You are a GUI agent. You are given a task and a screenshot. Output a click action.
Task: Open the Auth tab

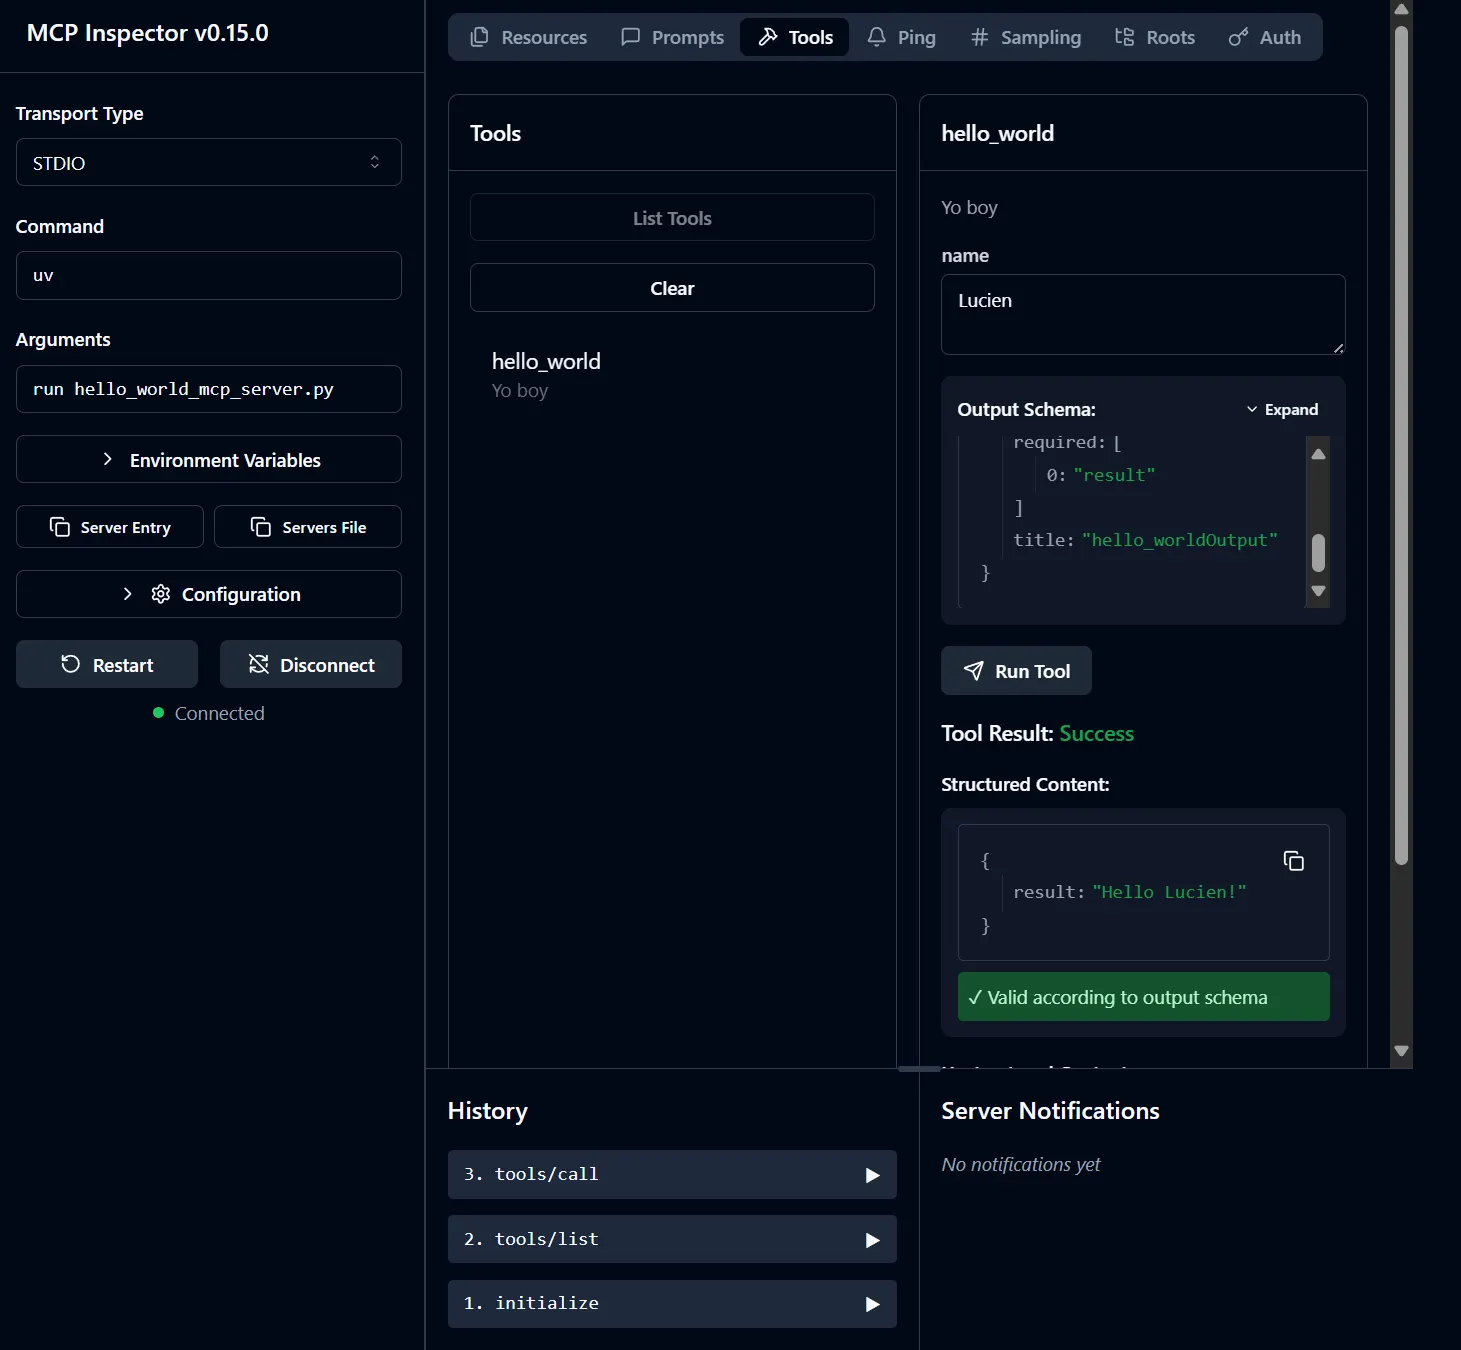tap(1265, 37)
